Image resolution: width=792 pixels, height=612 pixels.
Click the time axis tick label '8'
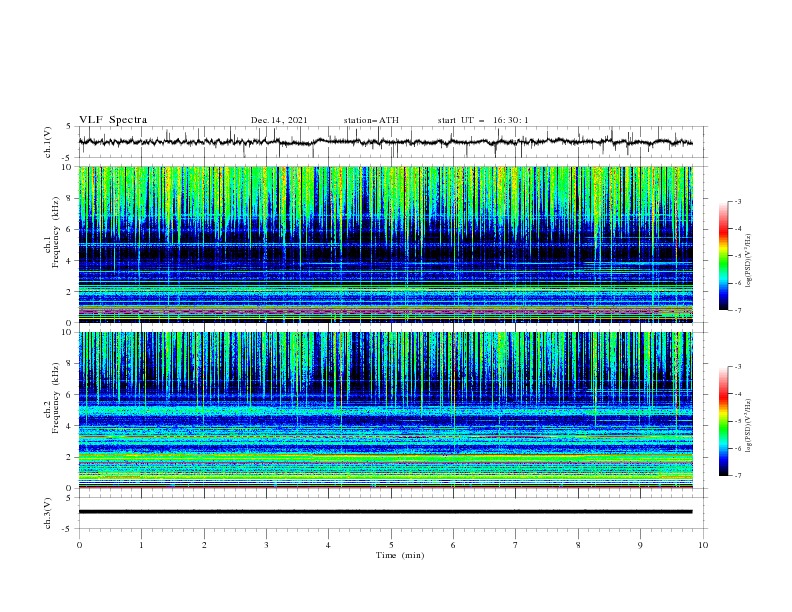point(578,545)
